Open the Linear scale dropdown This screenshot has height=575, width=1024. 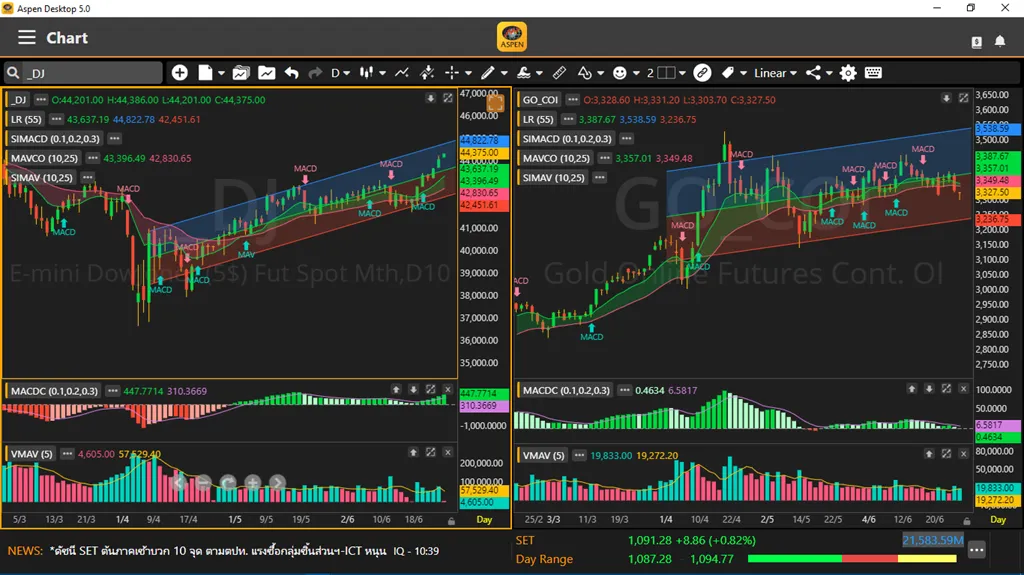[775, 73]
